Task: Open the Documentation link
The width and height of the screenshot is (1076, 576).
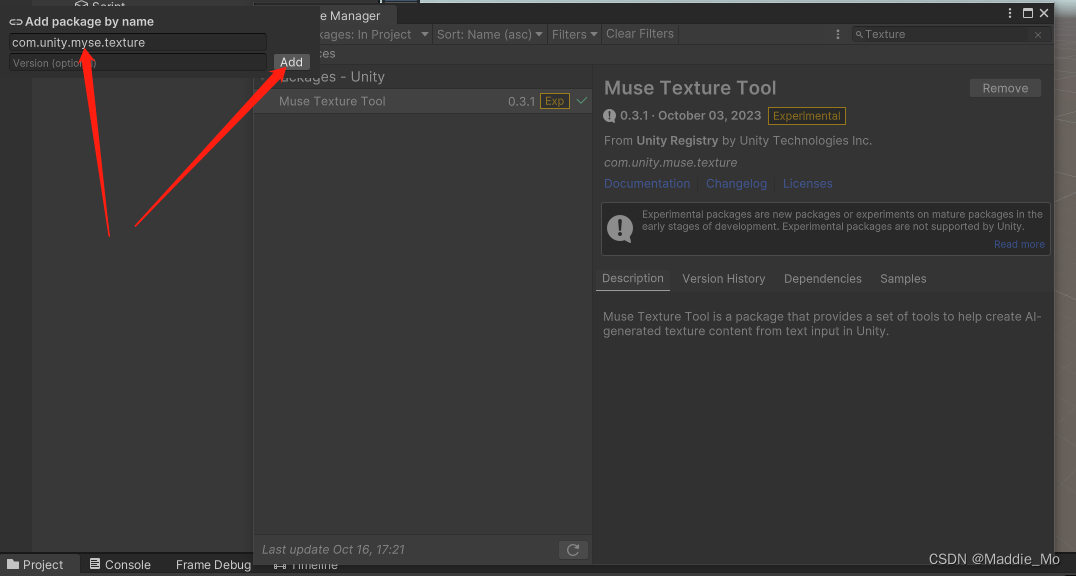Action: click(x=647, y=183)
